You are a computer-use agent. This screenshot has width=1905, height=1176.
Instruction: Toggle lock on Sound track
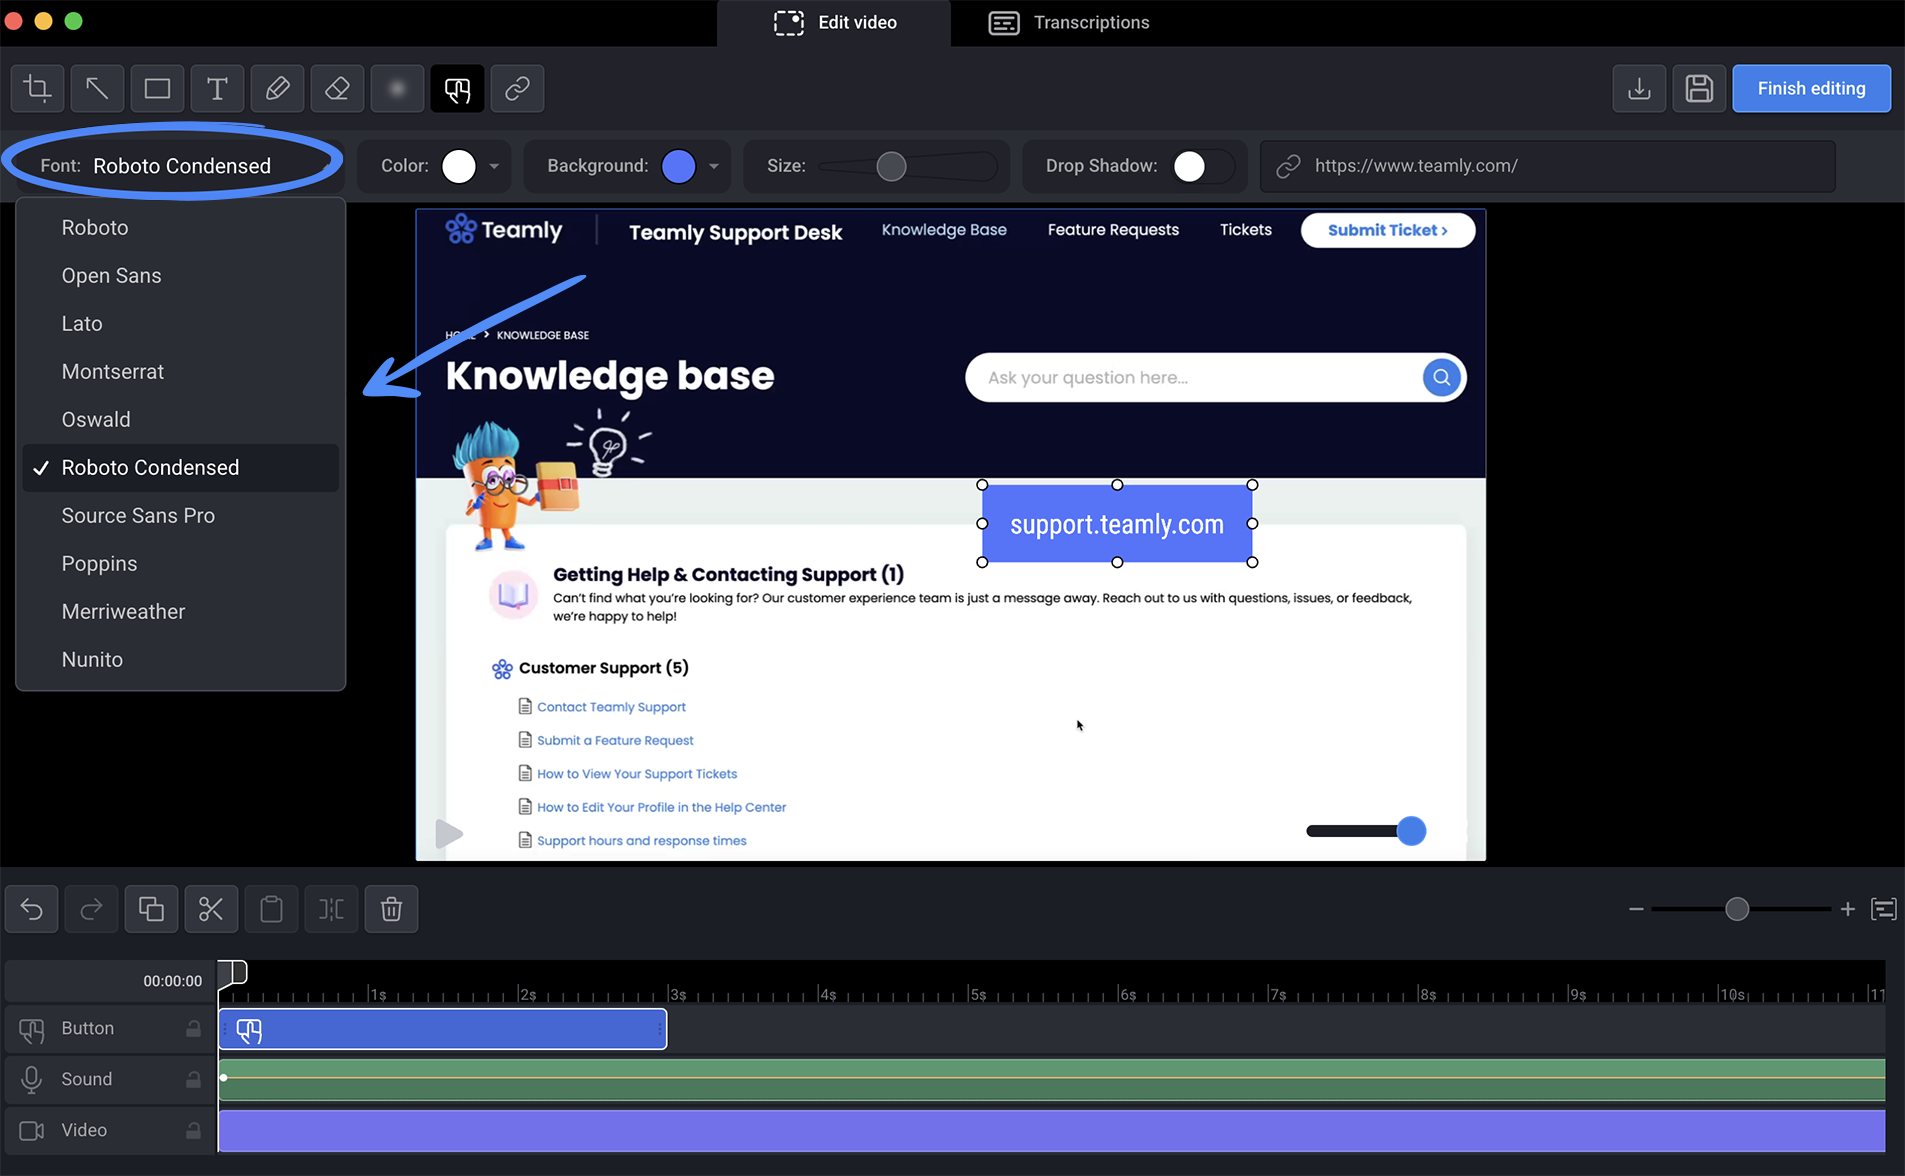(x=193, y=1079)
